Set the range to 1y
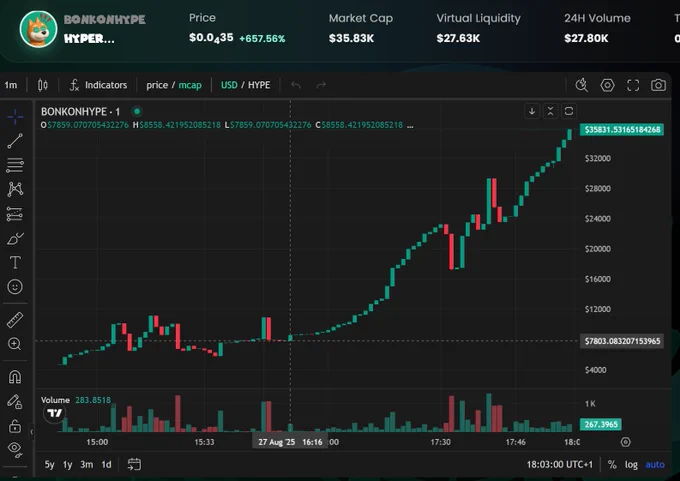Viewport: 680px width, 481px height. (x=67, y=465)
